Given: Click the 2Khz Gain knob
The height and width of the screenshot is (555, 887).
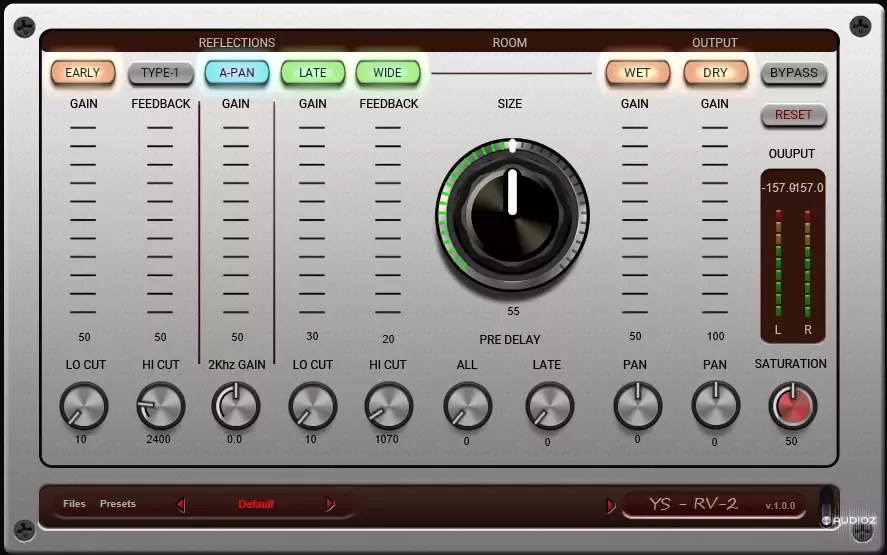Looking at the screenshot, I should click(236, 407).
